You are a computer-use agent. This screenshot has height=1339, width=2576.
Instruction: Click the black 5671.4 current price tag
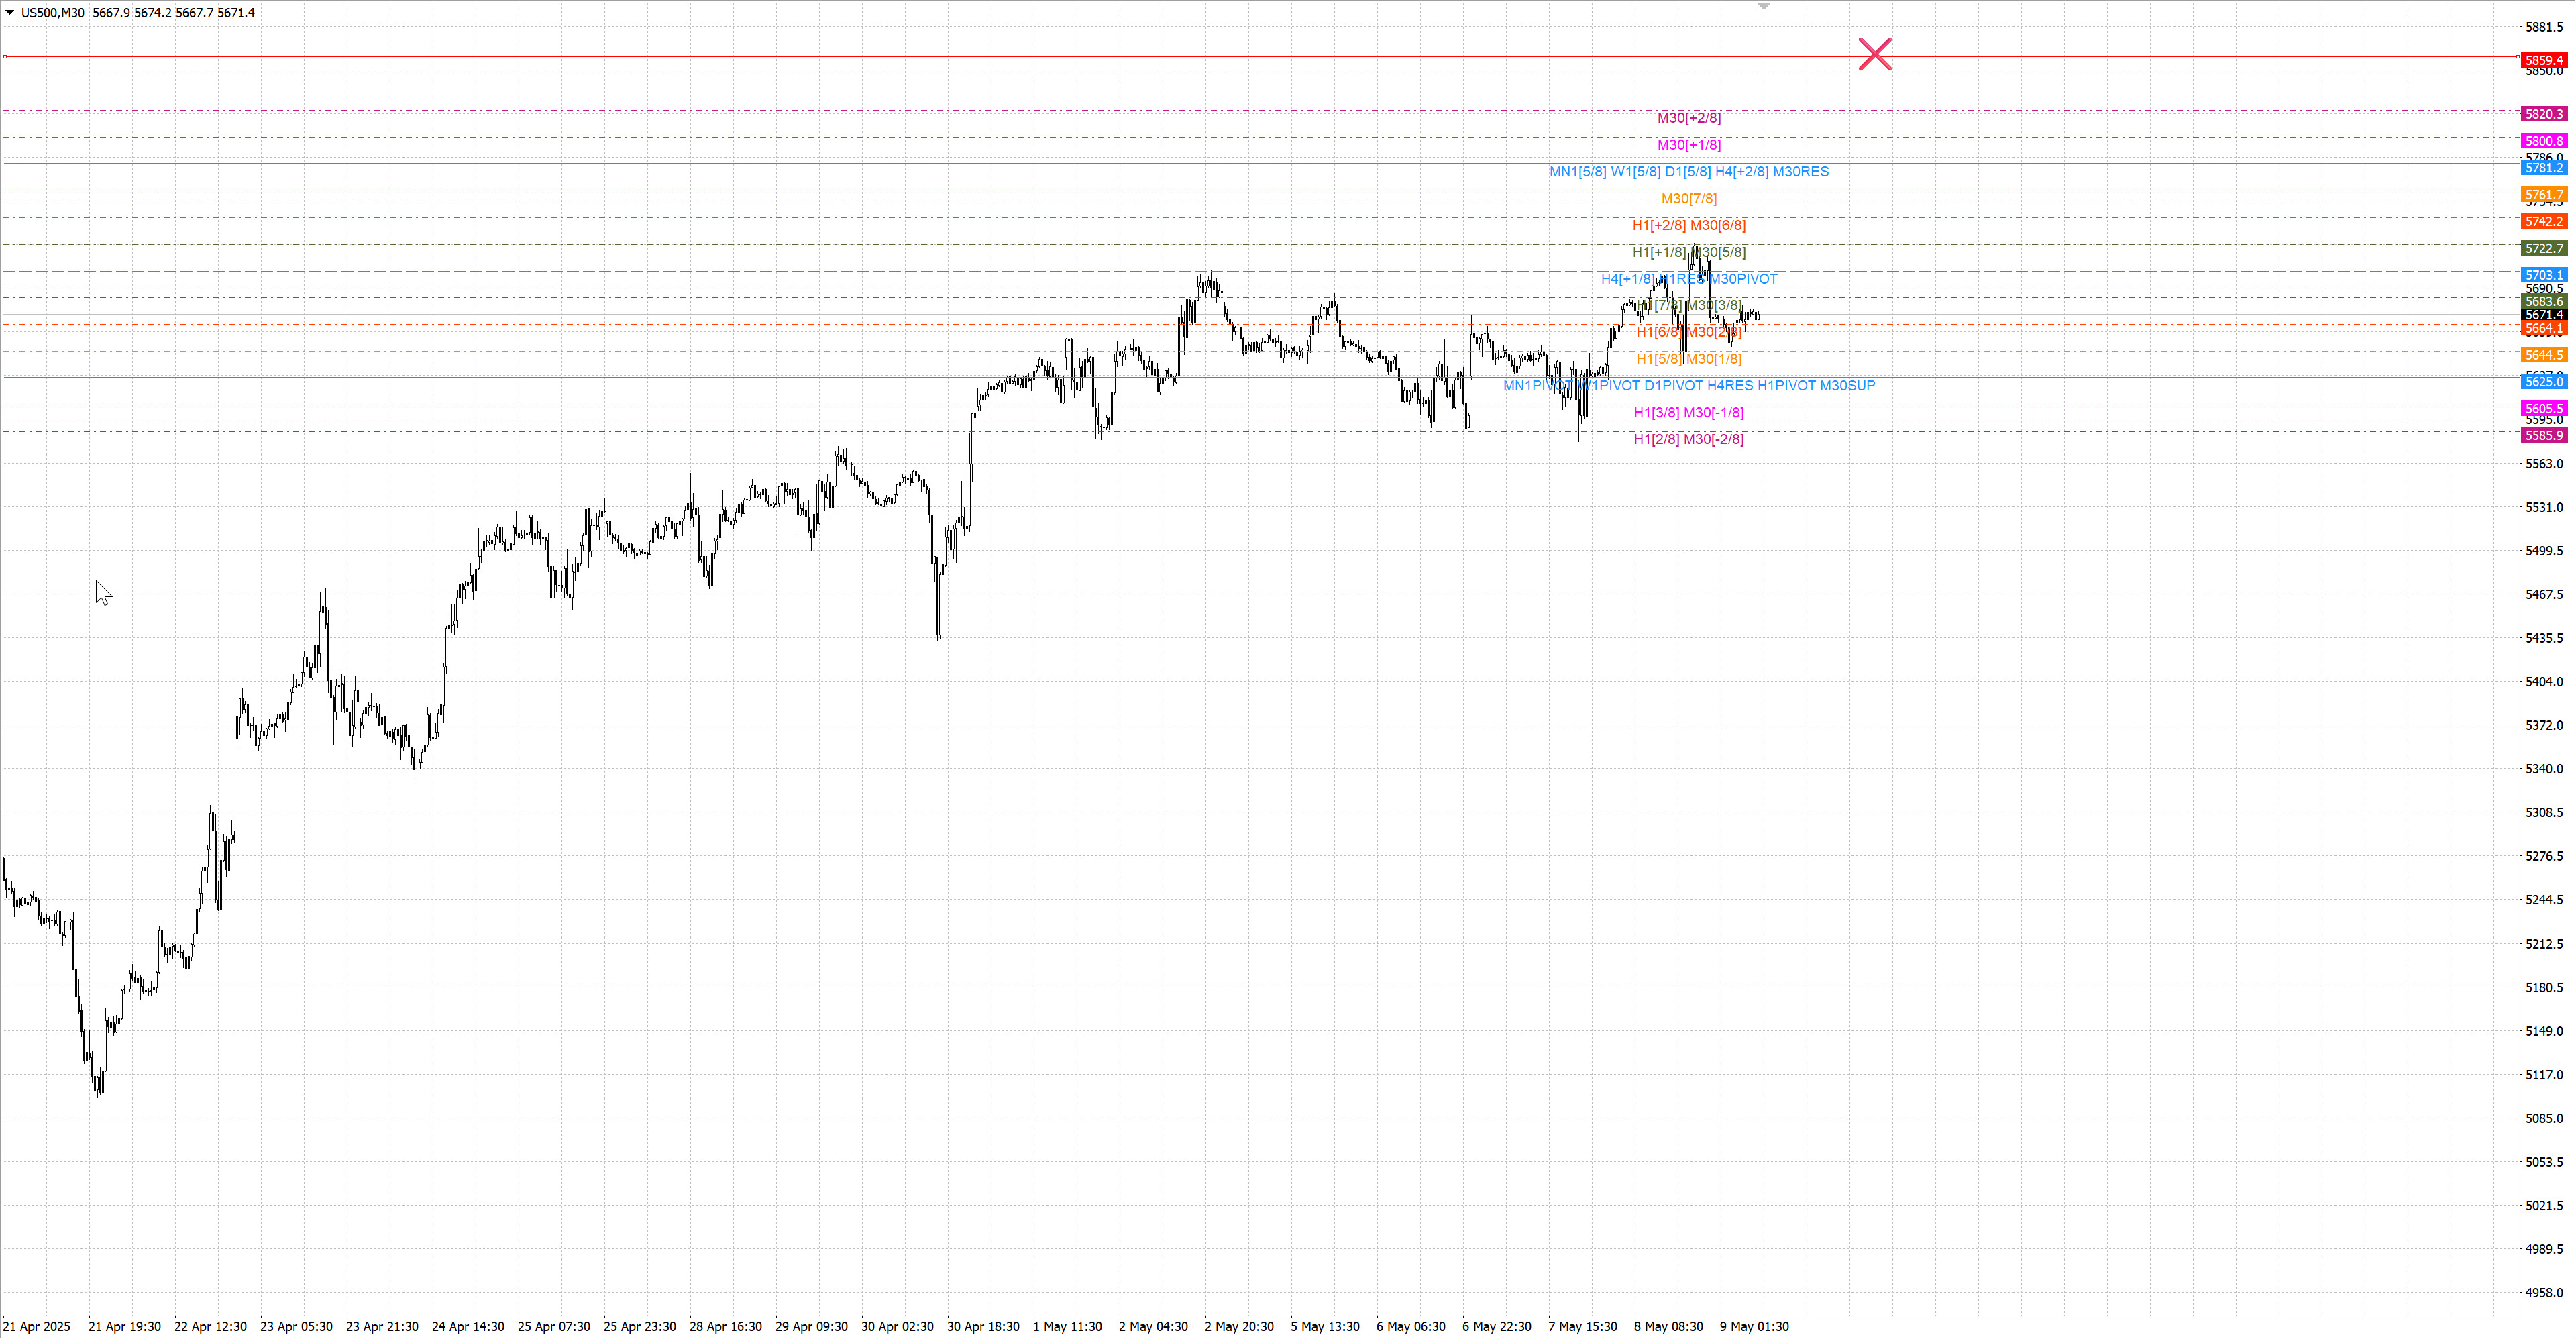point(2543,315)
